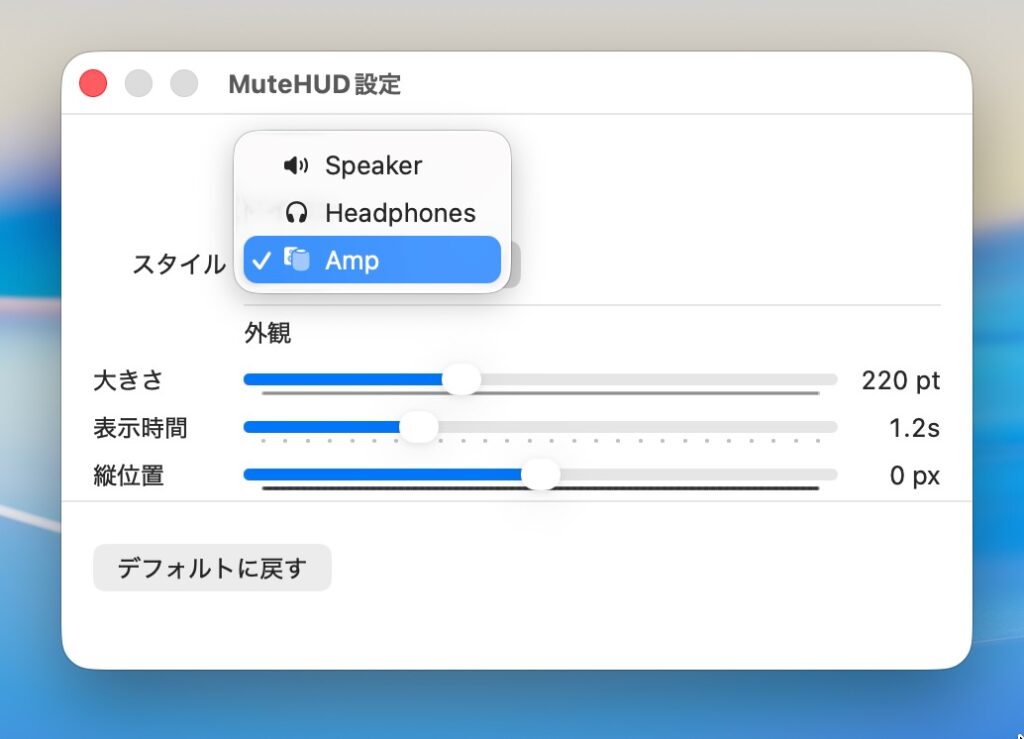Pick the Amp menu entry text
The width and height of the screenshot is (1024, 739).
point(352,261)
